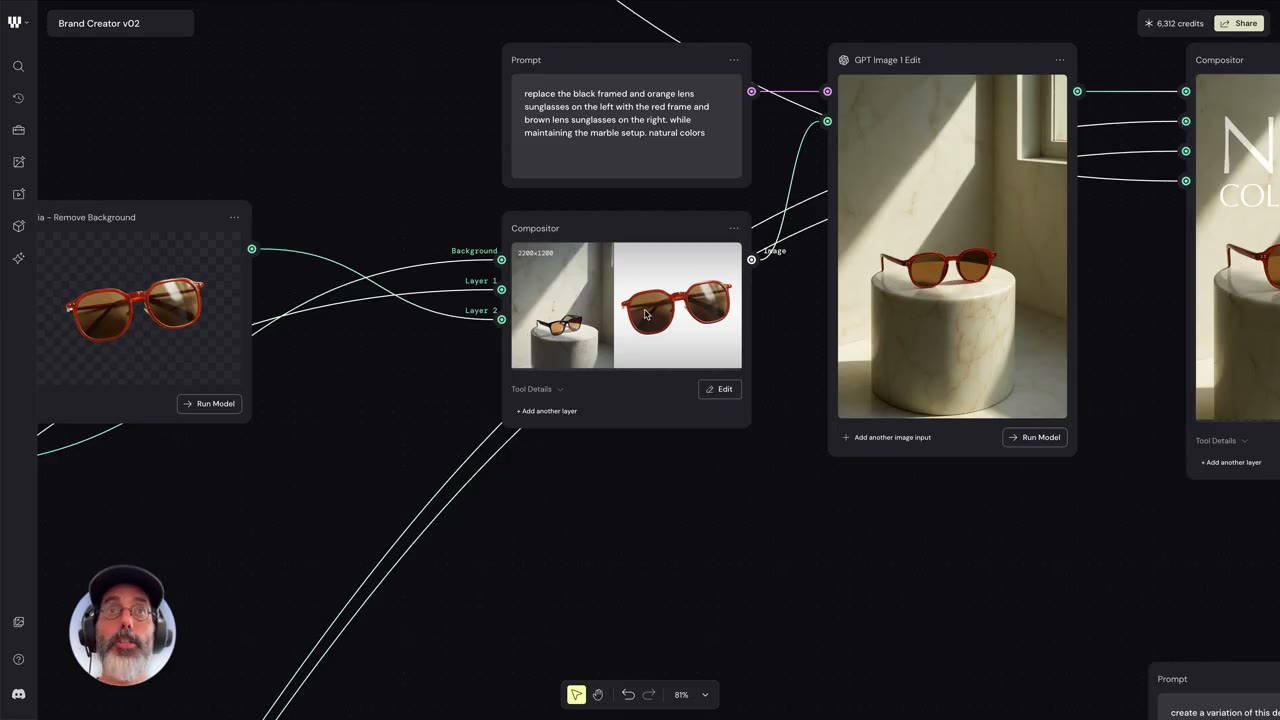Activate the yellow pointer select tool
The image size is (1280, 720).
[x=576, y=695]
